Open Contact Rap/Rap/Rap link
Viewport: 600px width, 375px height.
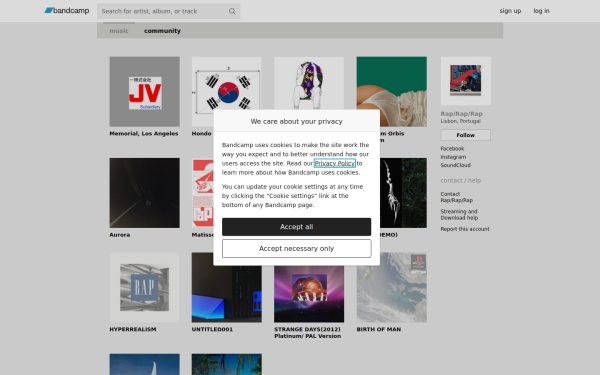(x=457, y=197)
